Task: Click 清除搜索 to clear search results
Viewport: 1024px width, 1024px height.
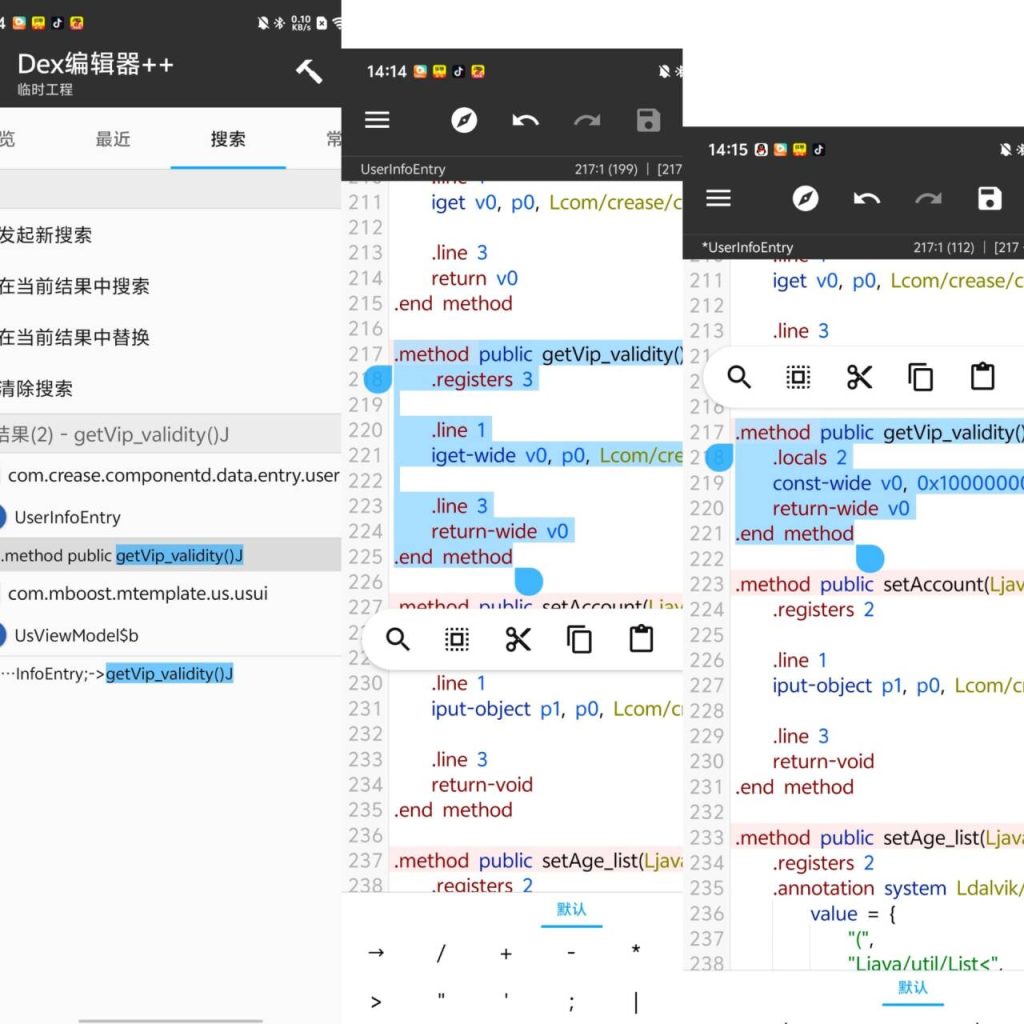Action: pyautogui.click(x=38, y=389)
